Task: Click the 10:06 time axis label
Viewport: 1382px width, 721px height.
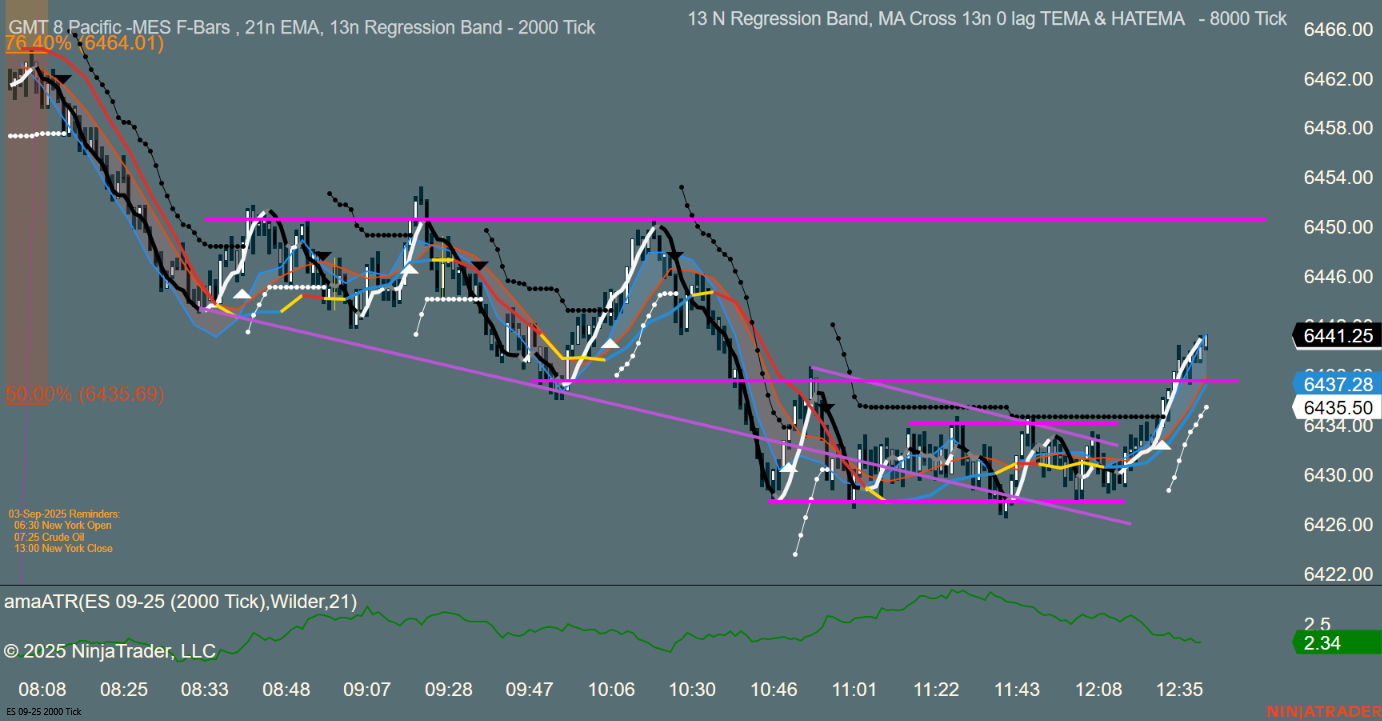Action: pyautogui.click(x=611, y=690)
